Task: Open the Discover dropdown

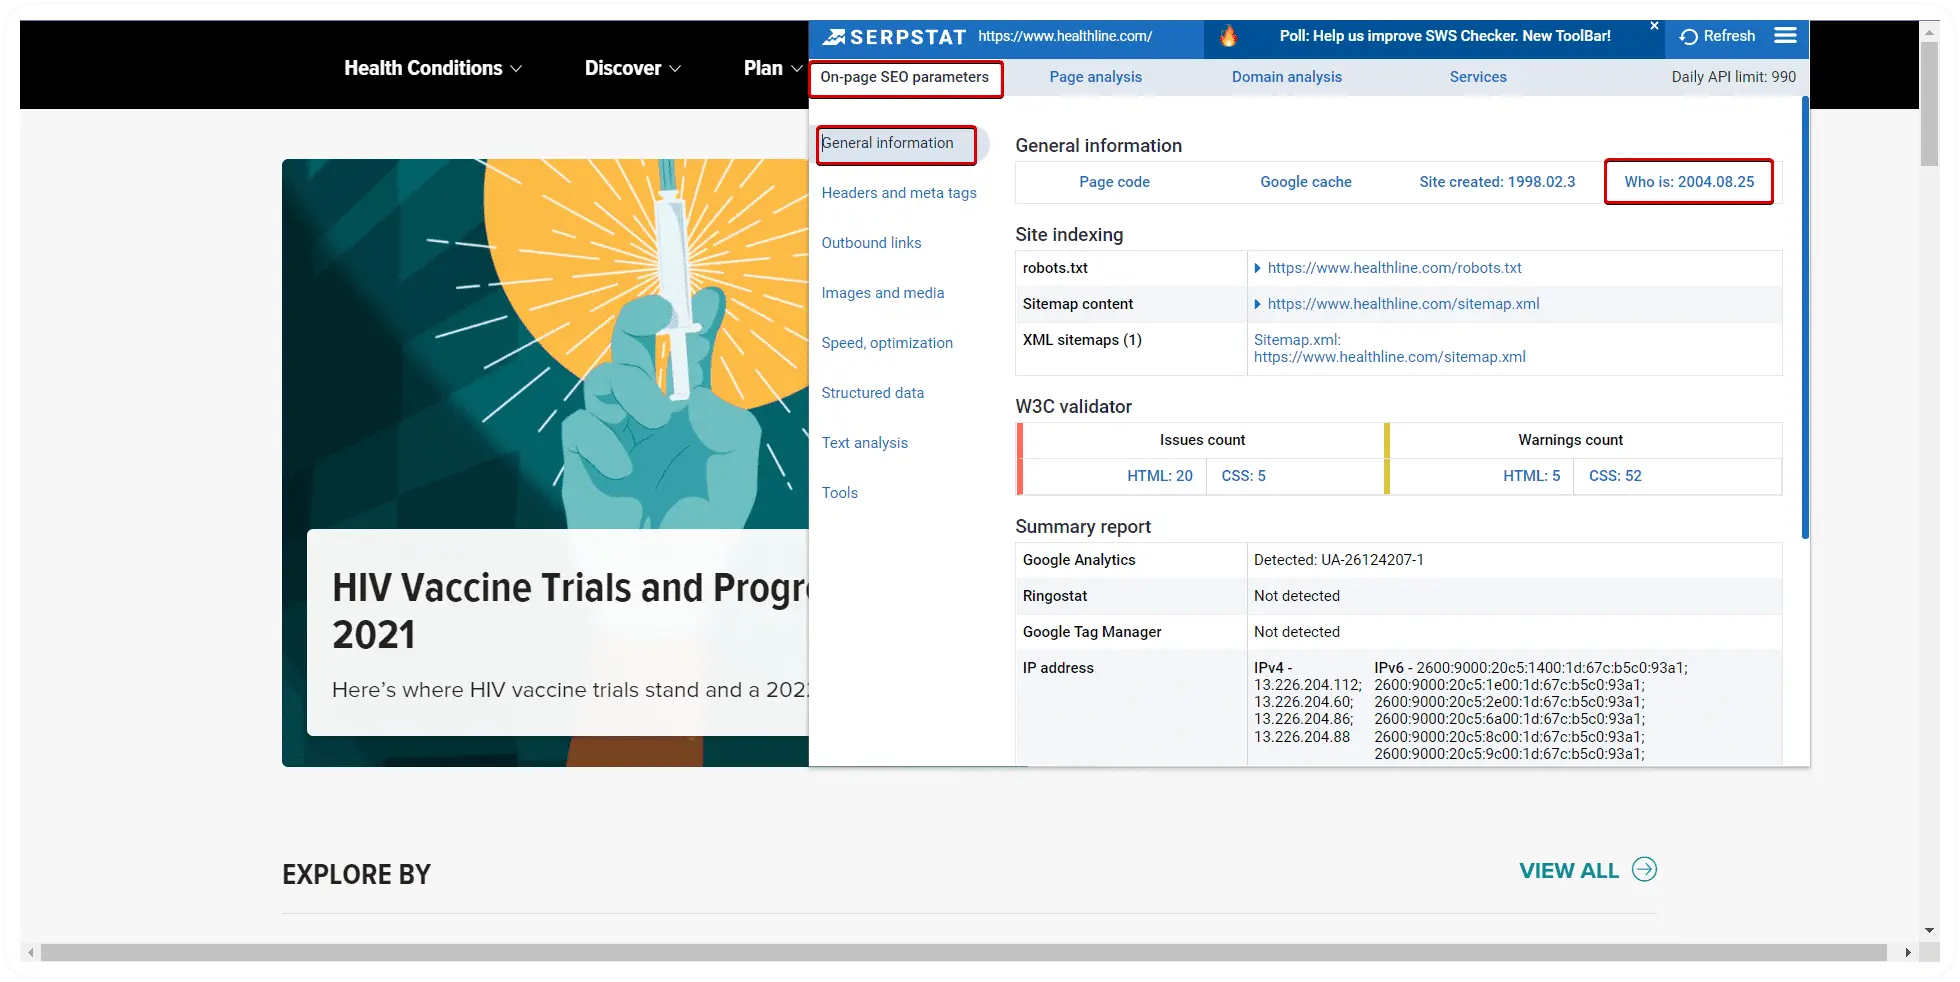Action: (x=632, y=68)
